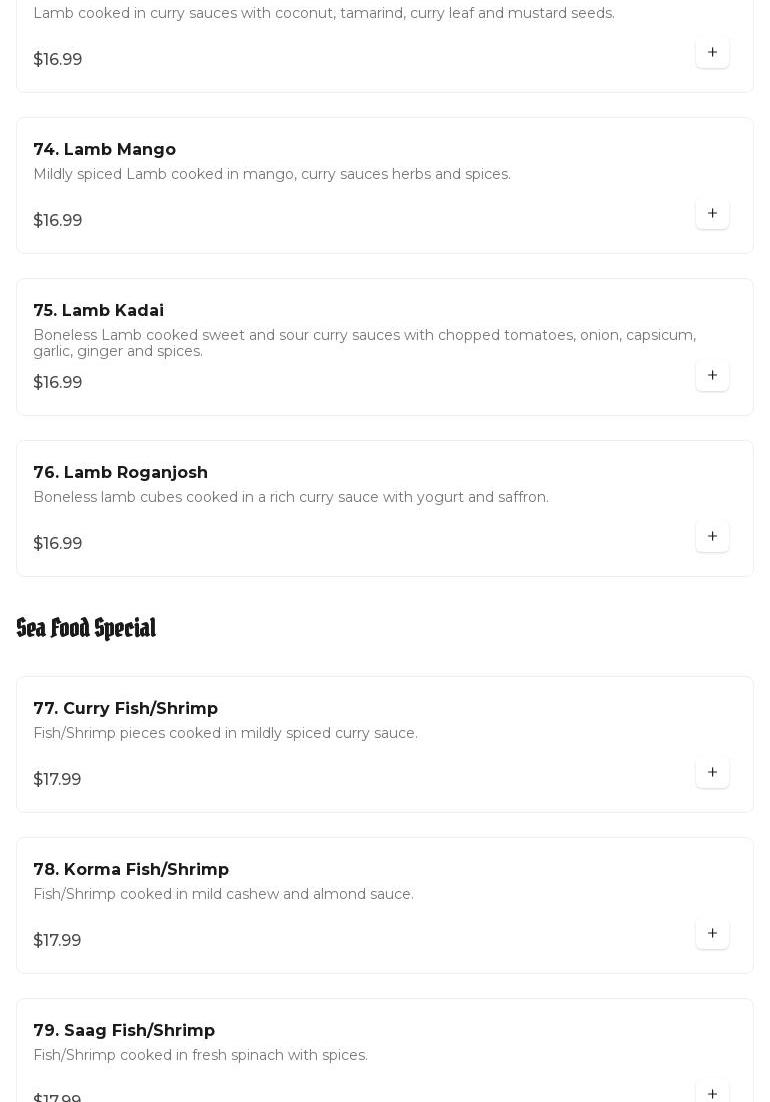Click the Lamb Roganjosh $16.99 price
Screen dimensions: 770x1102
58,543
